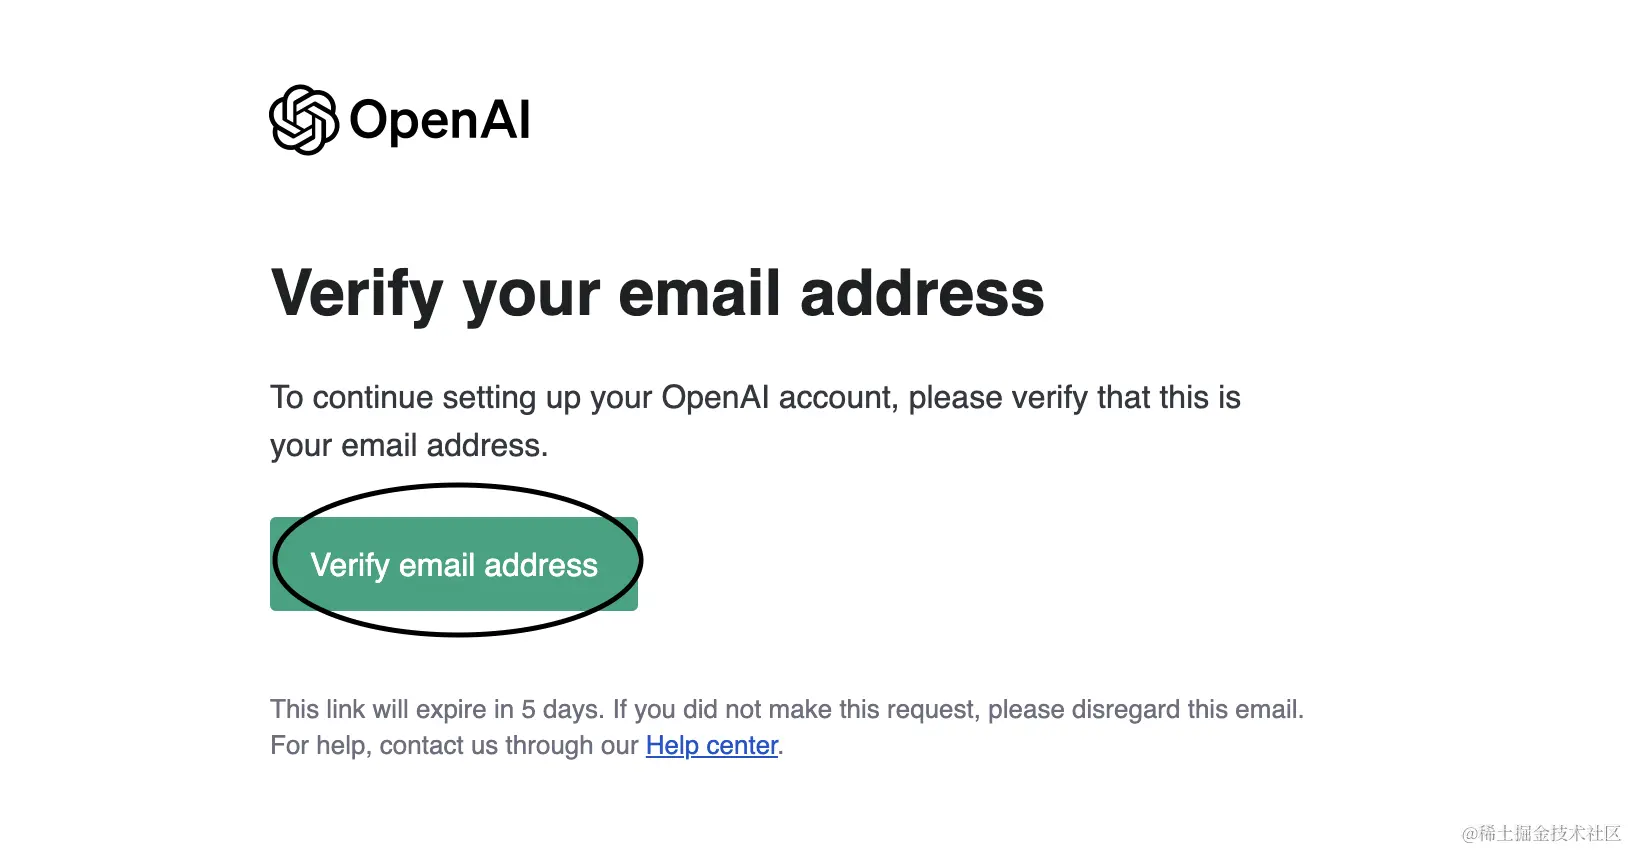Click the OpenAI wordmark next to the logo

[x=440, y=118]
